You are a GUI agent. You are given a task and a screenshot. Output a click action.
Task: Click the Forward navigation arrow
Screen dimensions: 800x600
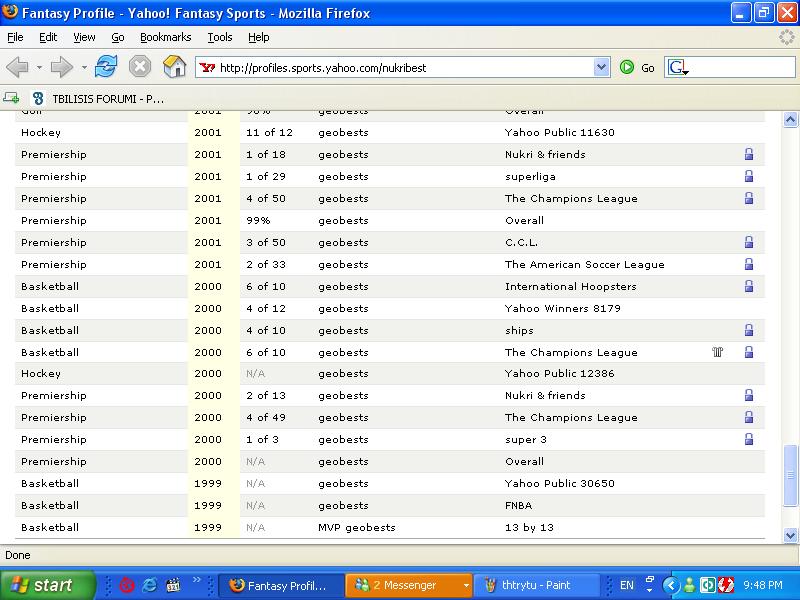point(61,67)
